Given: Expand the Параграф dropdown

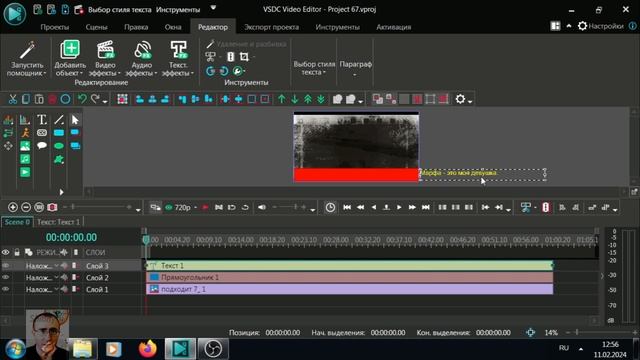Looking at the screenshot, I should pos(356,68).
